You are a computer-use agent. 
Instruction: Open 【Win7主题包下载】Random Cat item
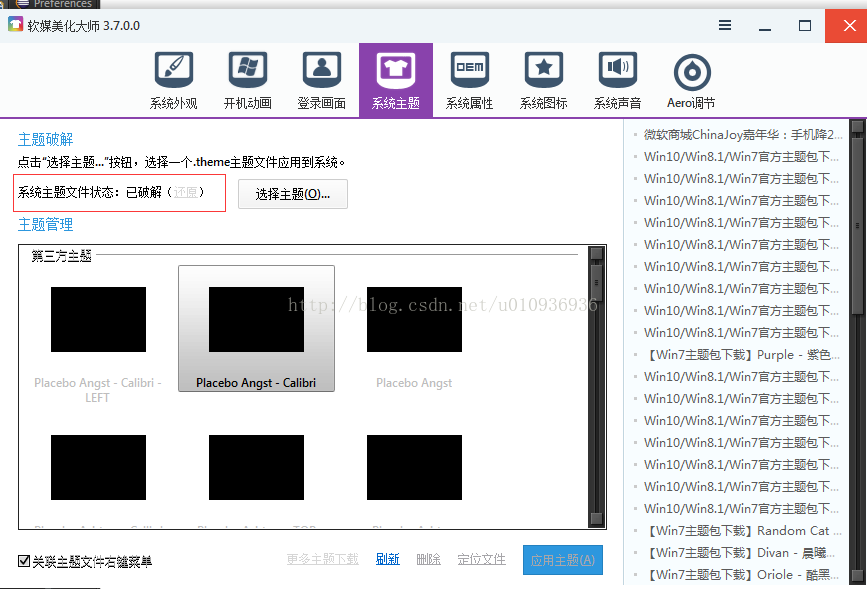tap(744, 530)
